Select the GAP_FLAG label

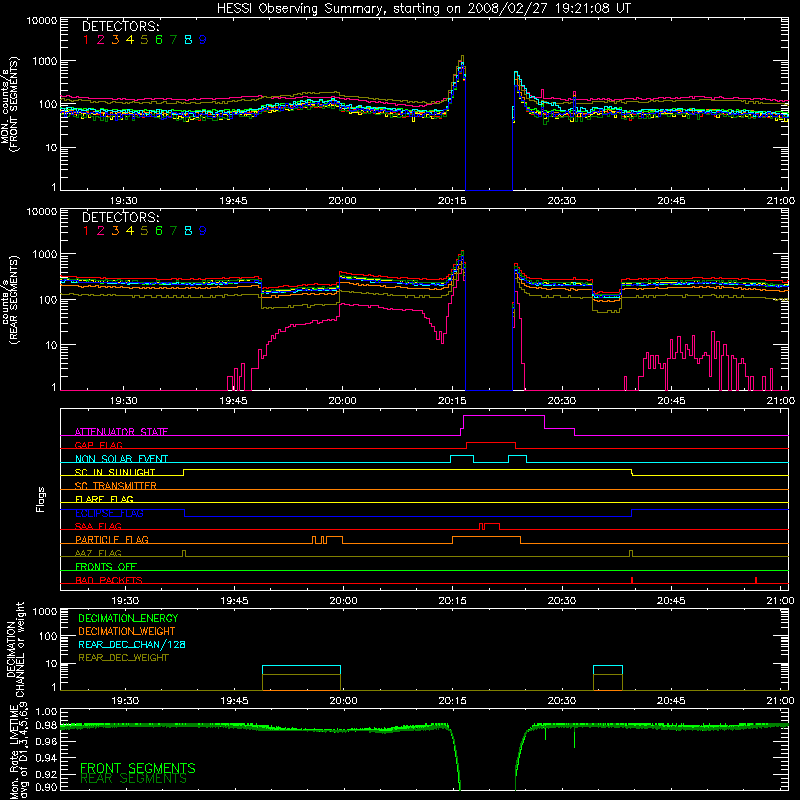(98, 445)
